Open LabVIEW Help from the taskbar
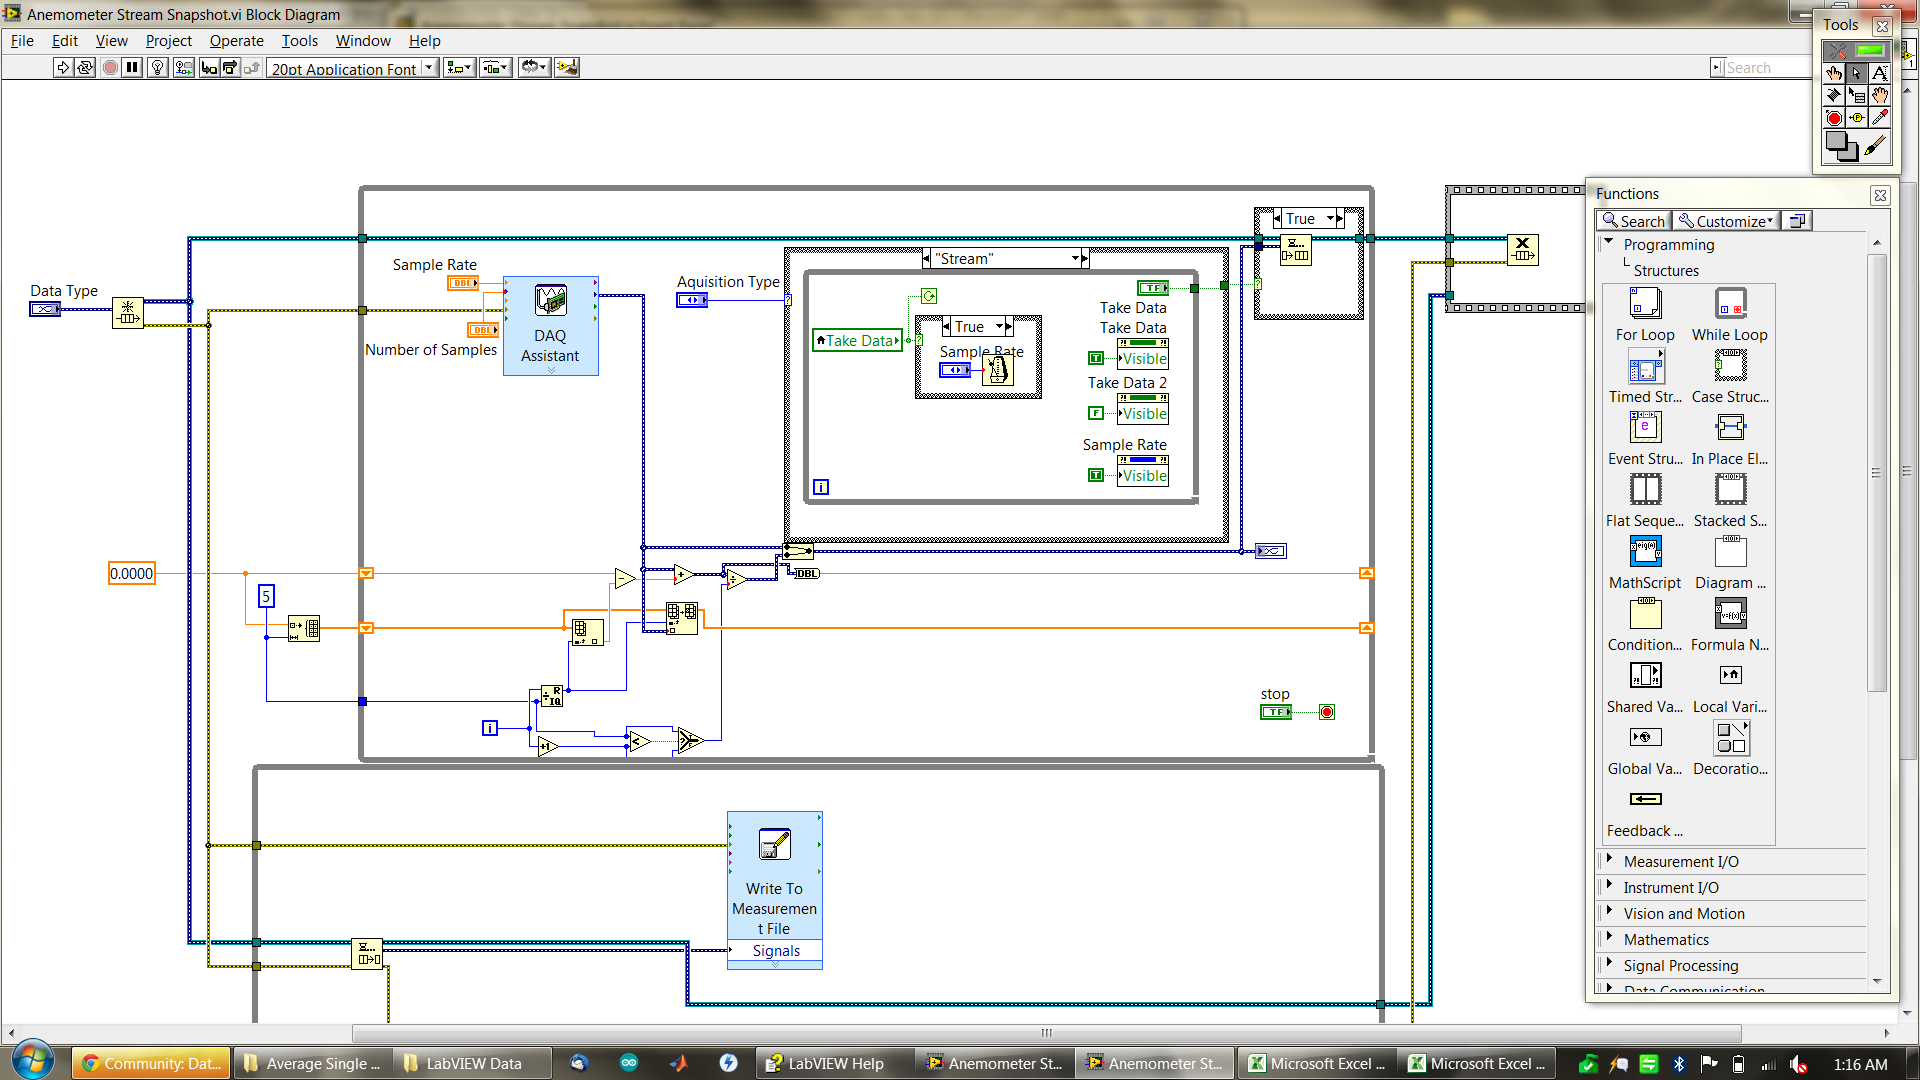 pos(834,1063)
